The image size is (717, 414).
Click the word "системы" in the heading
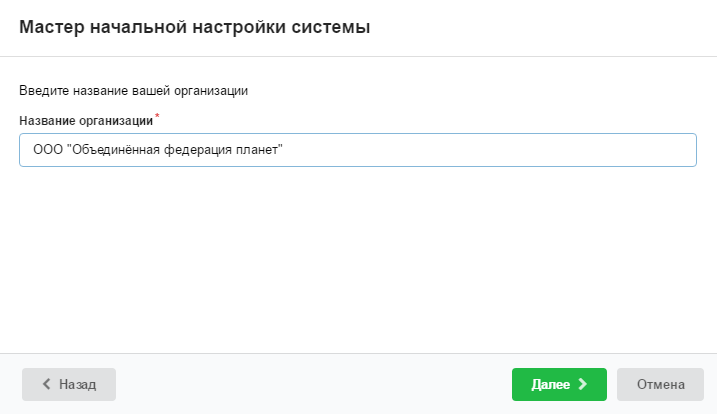coord(337,28)
